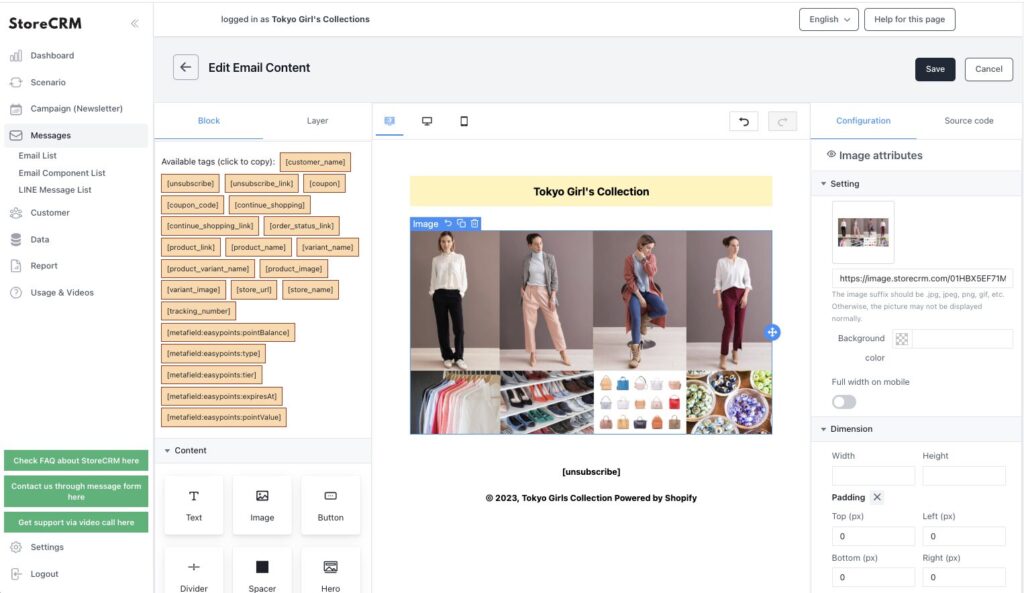Switch to the Layer tab
The image size is (1024, 593).
pos(317,121)
